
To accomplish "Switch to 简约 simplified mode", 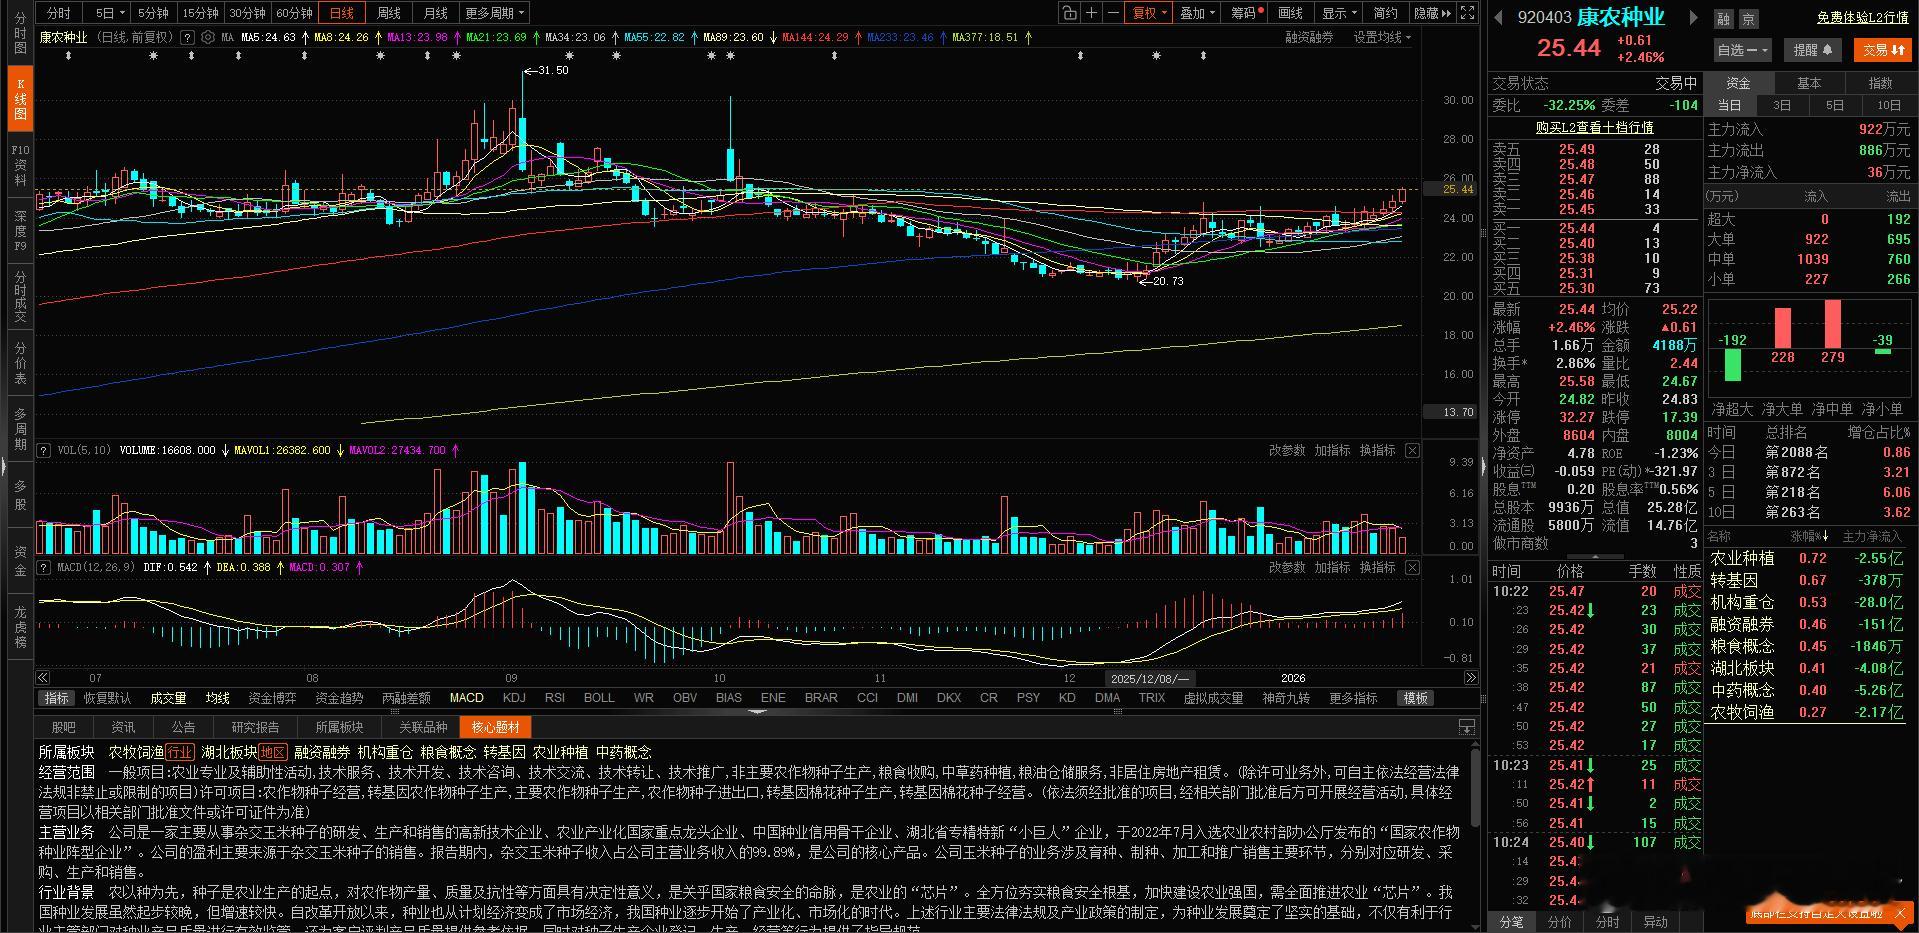I will click(x=1384, y=13).
